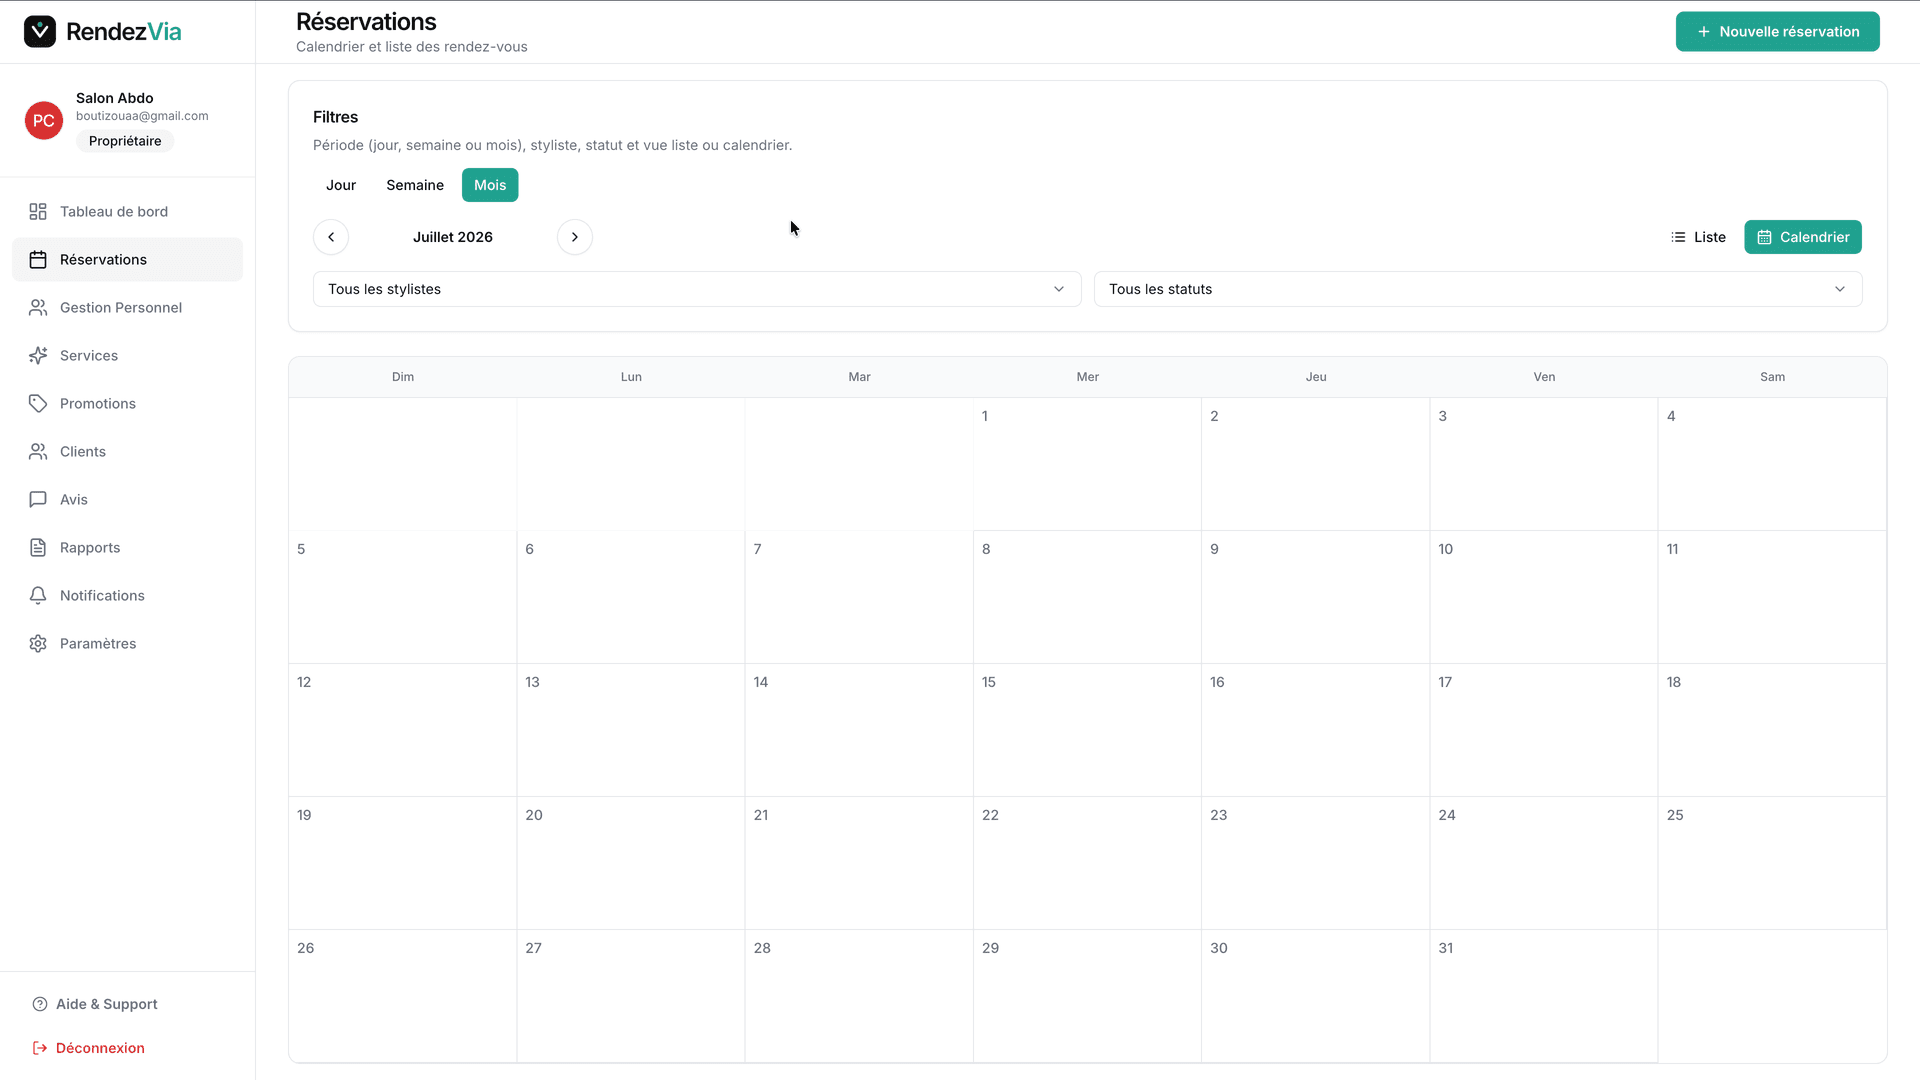The image size is (1920, 1080).
Task: Select July 15 calendar cell
Action: tap(1087, 730)
